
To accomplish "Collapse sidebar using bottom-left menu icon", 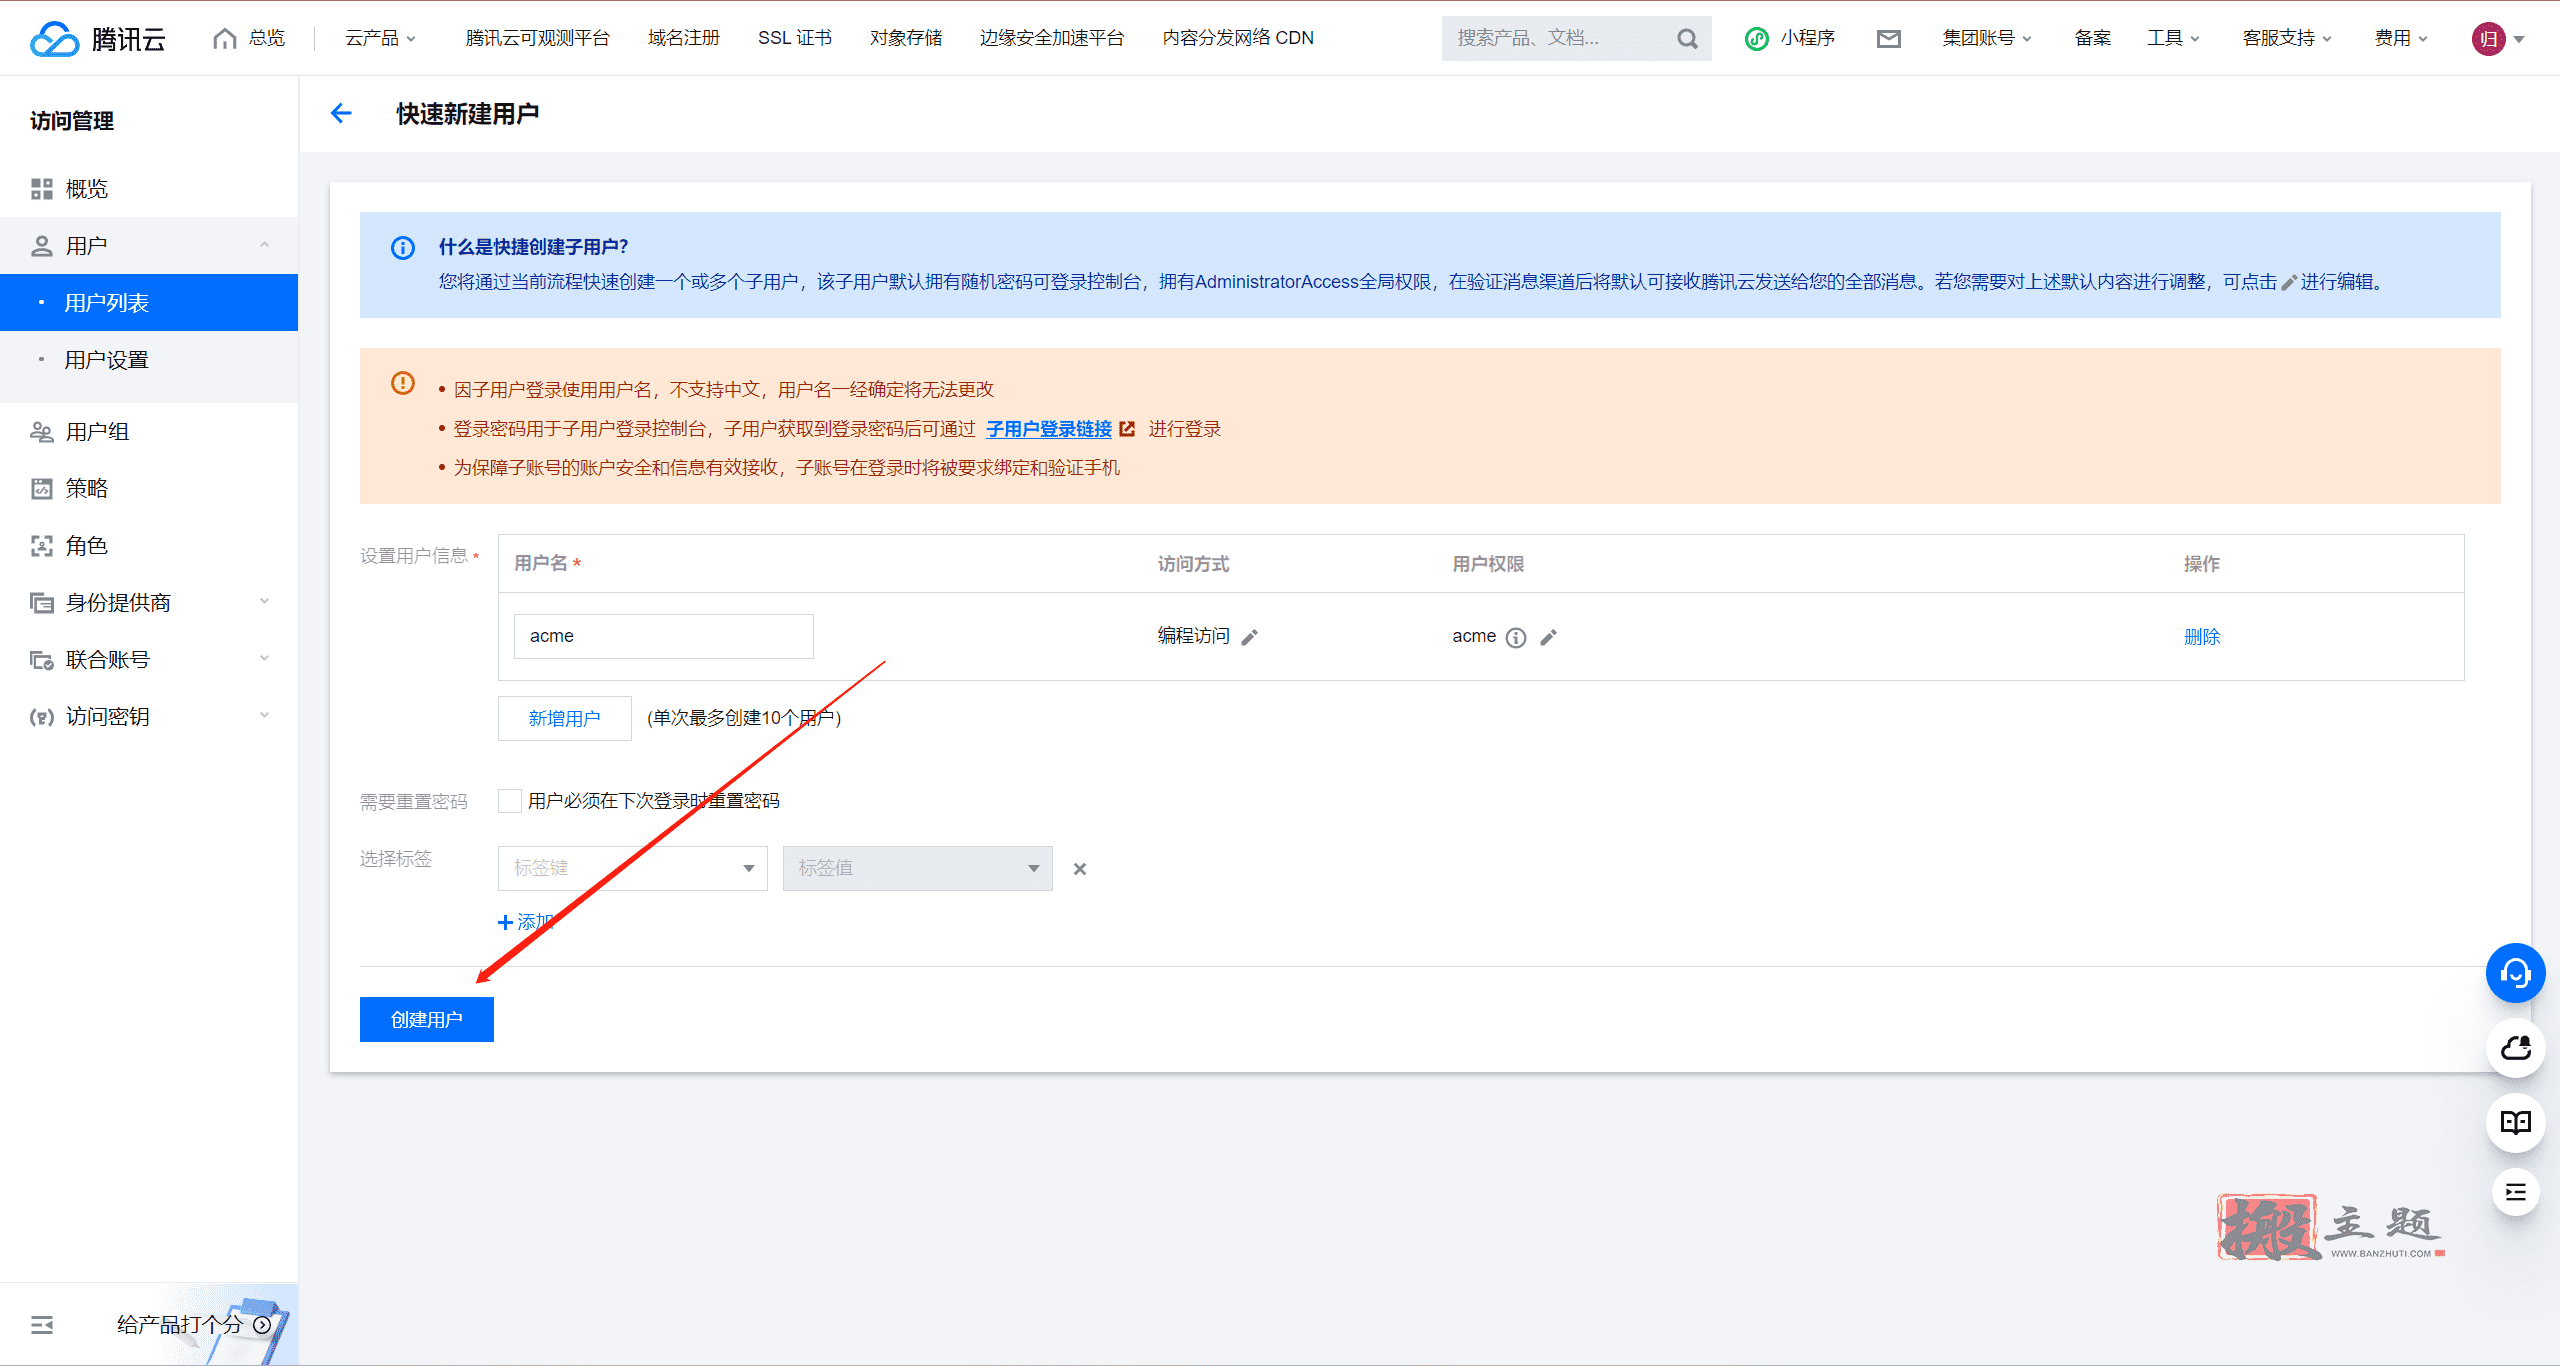I will [x=42, y=1325].
